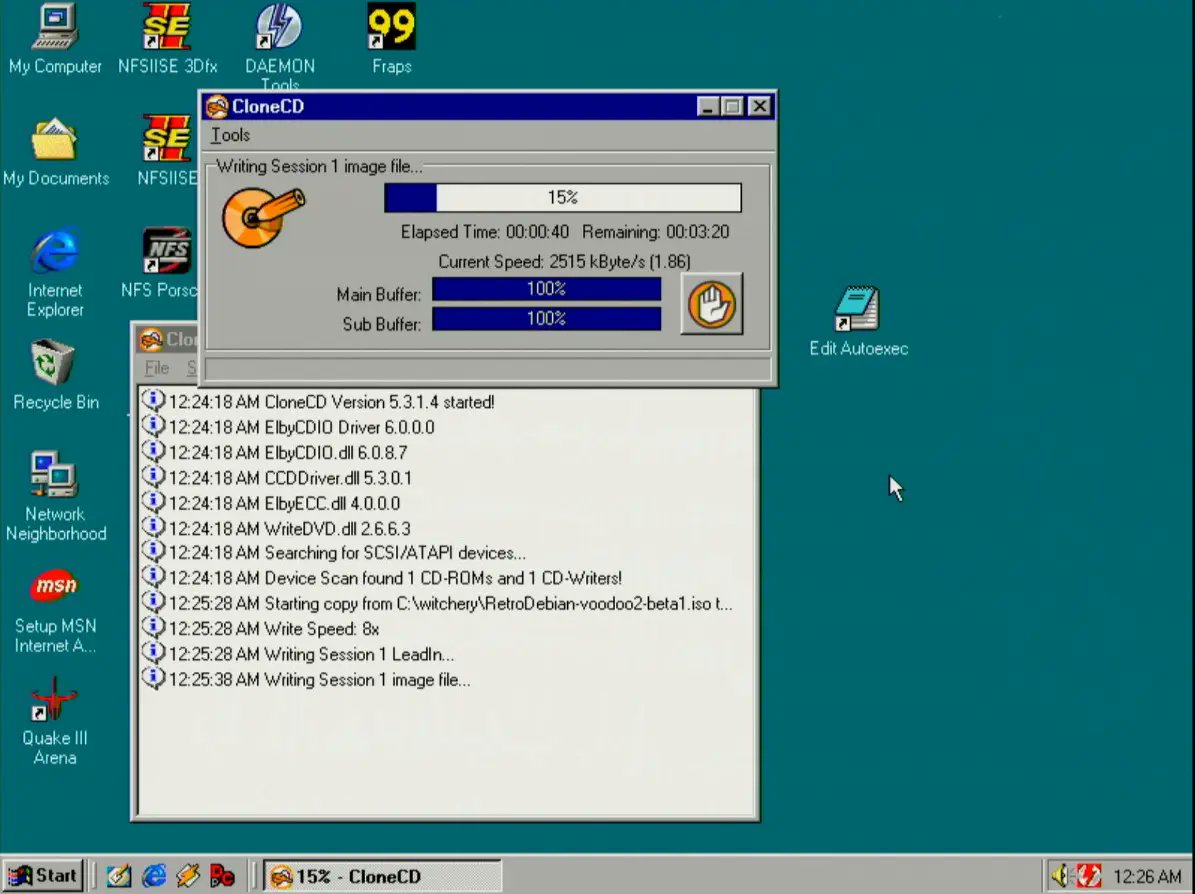
Task: Click the CloneCD progress window title bar
Action: pos(488,107)
